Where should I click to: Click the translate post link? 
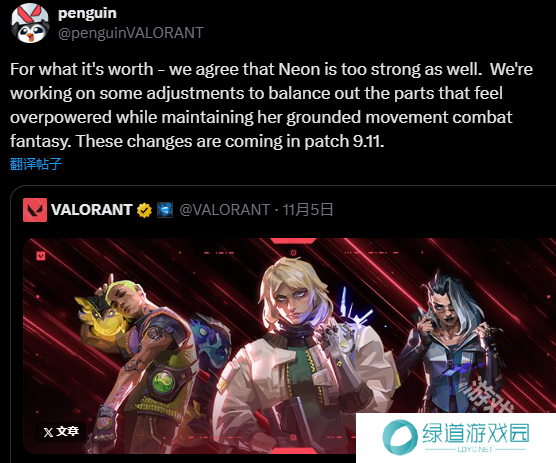coord(36,164)
